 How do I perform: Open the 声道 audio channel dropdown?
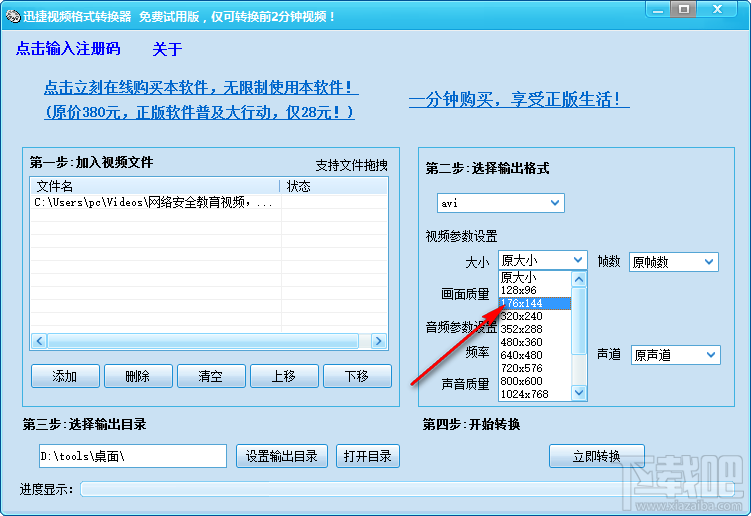(711, 355)
